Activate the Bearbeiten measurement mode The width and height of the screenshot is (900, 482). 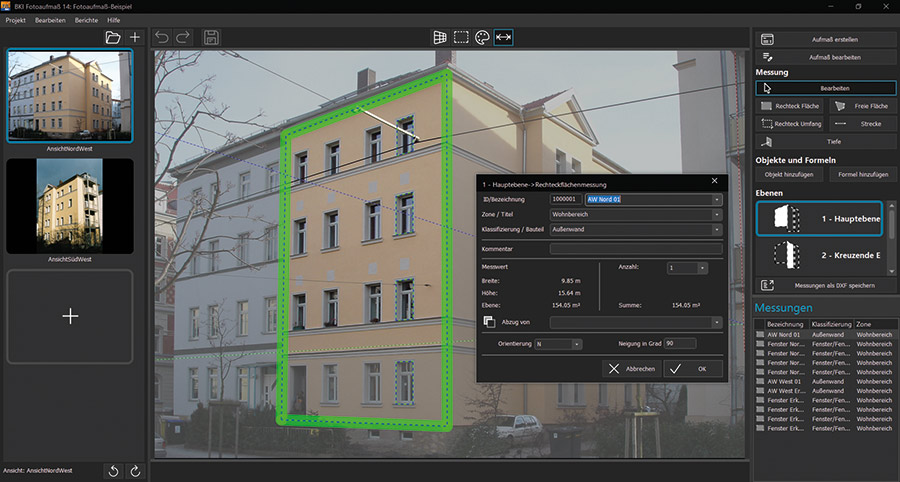coord(825,88)
